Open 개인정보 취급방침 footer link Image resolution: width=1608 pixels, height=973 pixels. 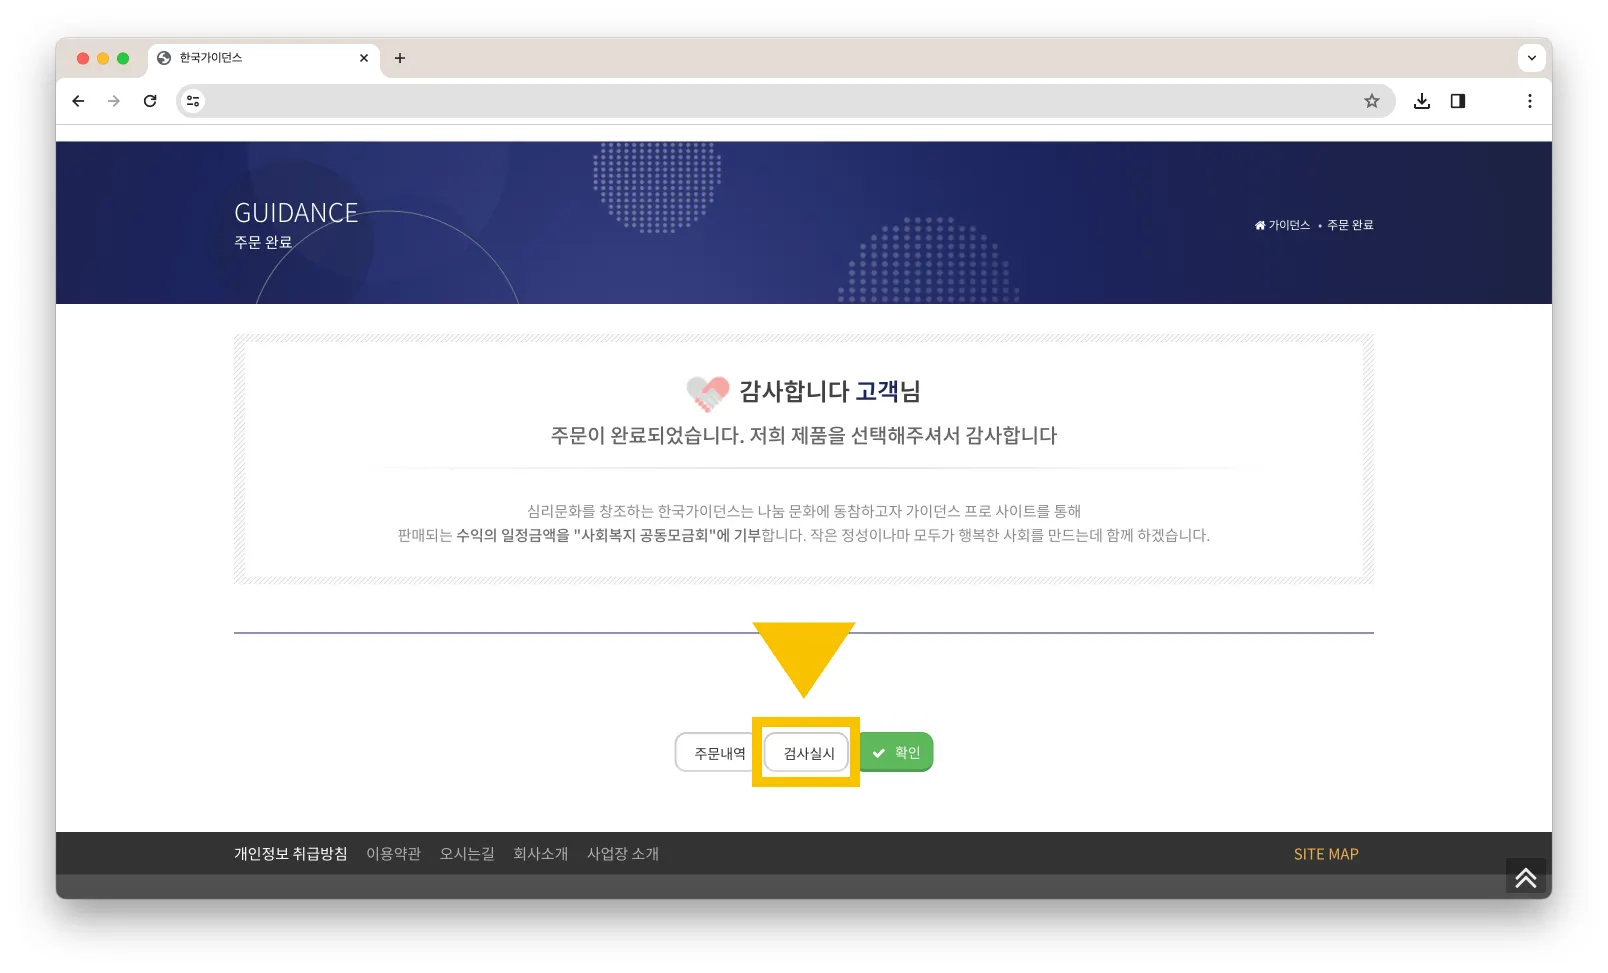point(291,854)
